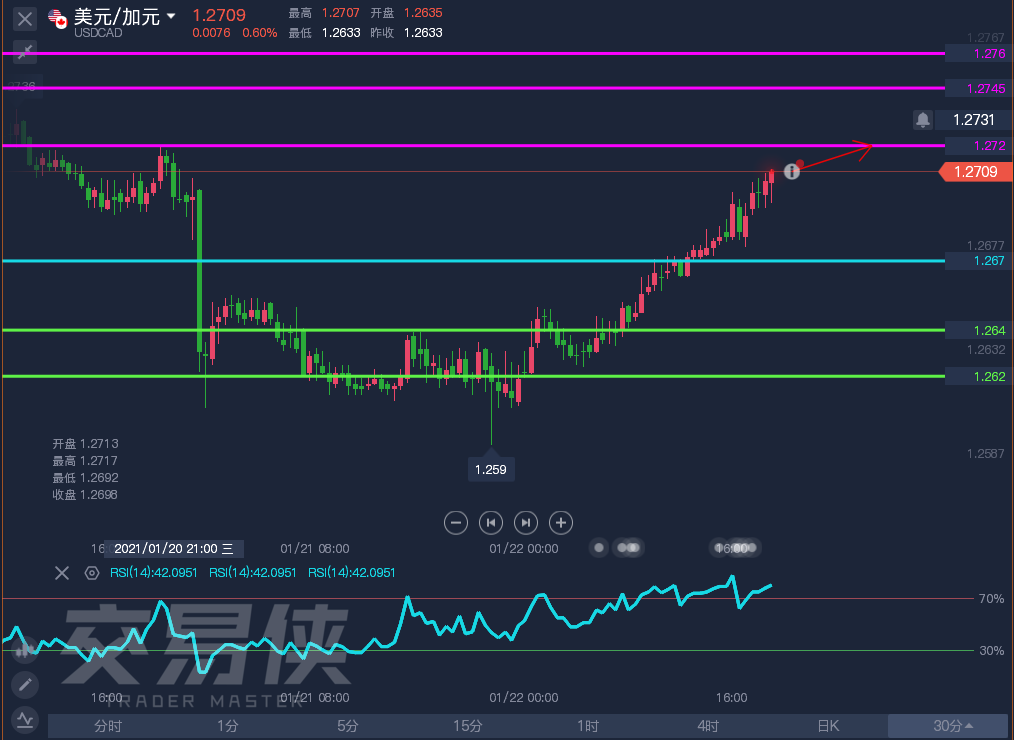Open the indicators chart icon at bottom left
Image resolution: width=1014 pixels, height=740 pixels.
25,719
